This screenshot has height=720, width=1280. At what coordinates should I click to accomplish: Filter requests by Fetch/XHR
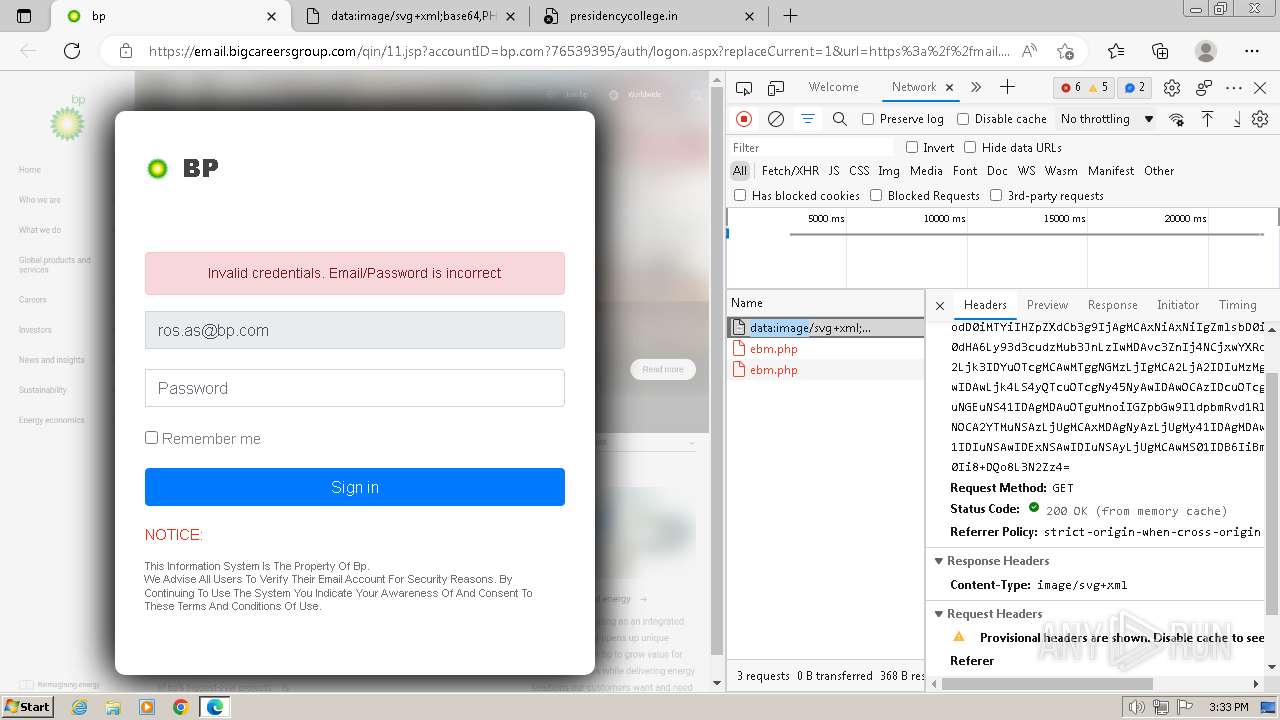[790, 171]
